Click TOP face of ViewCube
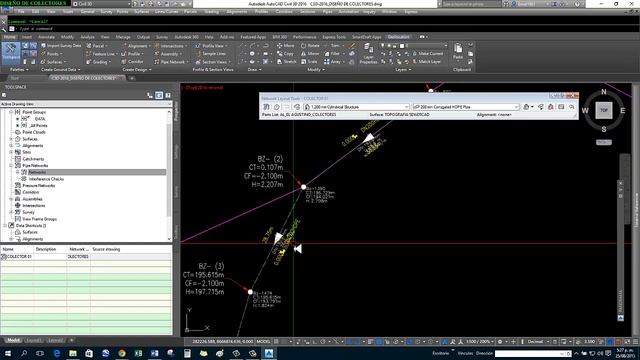The image size is (640, 360). click(604, 110)
